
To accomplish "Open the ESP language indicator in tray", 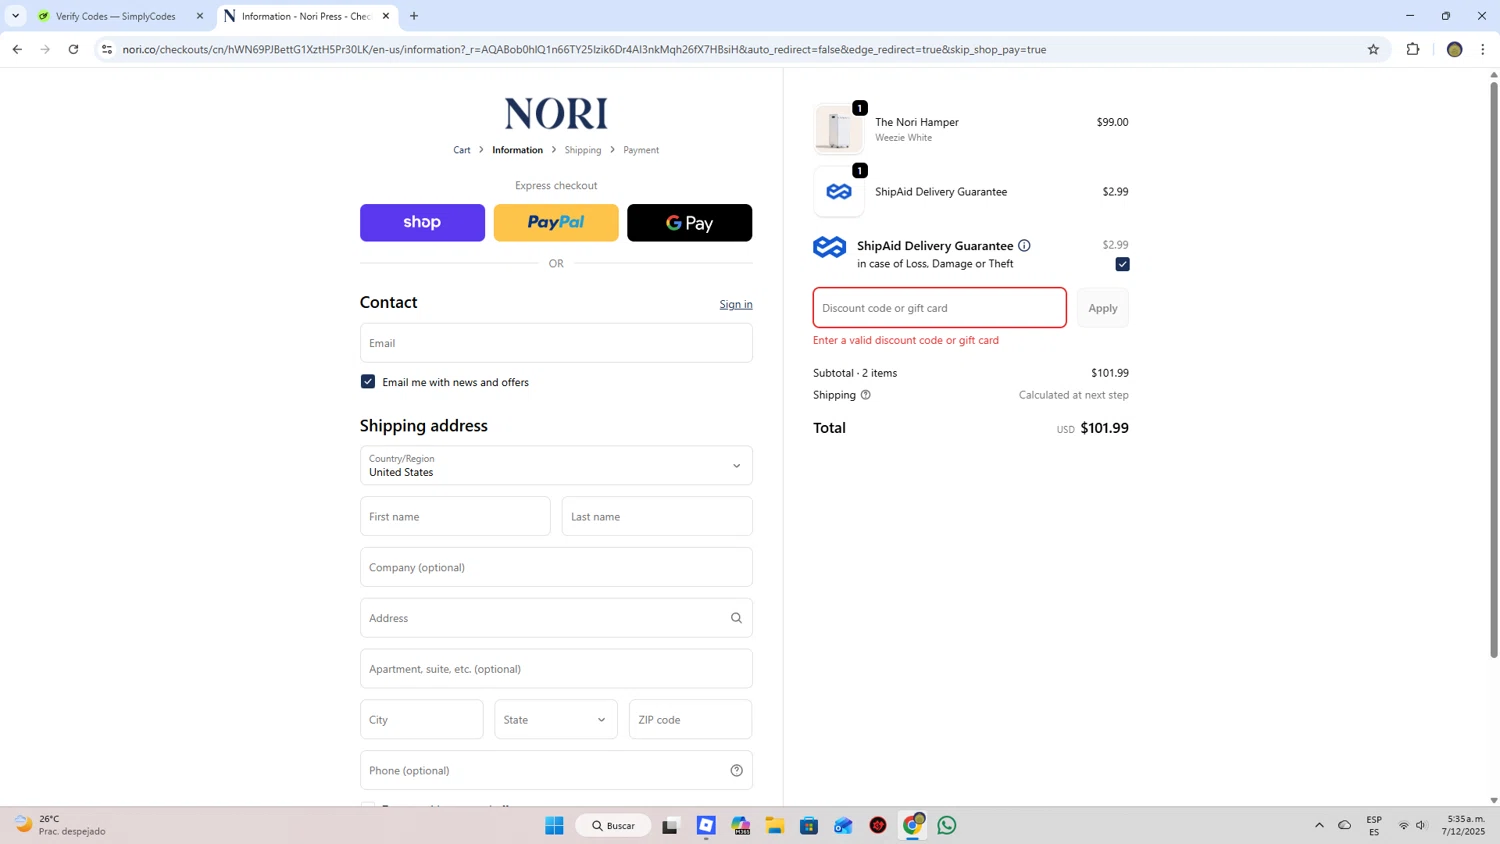I will [x=1374, y=826].
